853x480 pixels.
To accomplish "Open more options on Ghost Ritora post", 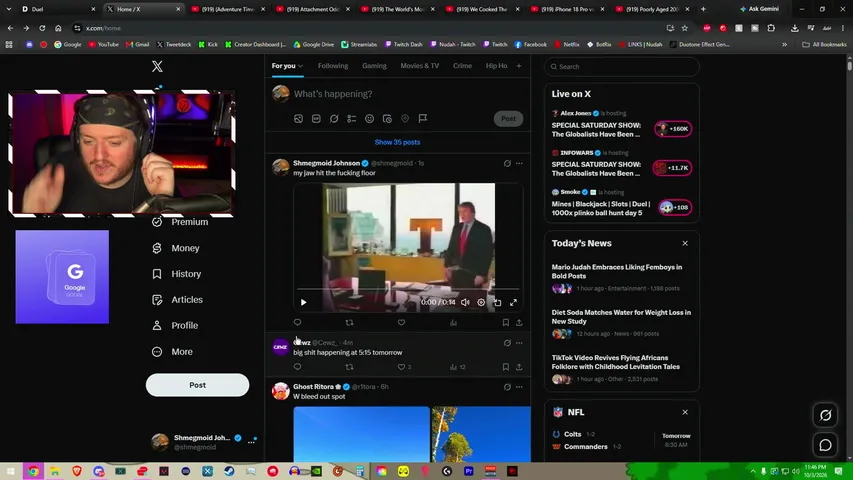I will coord(519,387).
